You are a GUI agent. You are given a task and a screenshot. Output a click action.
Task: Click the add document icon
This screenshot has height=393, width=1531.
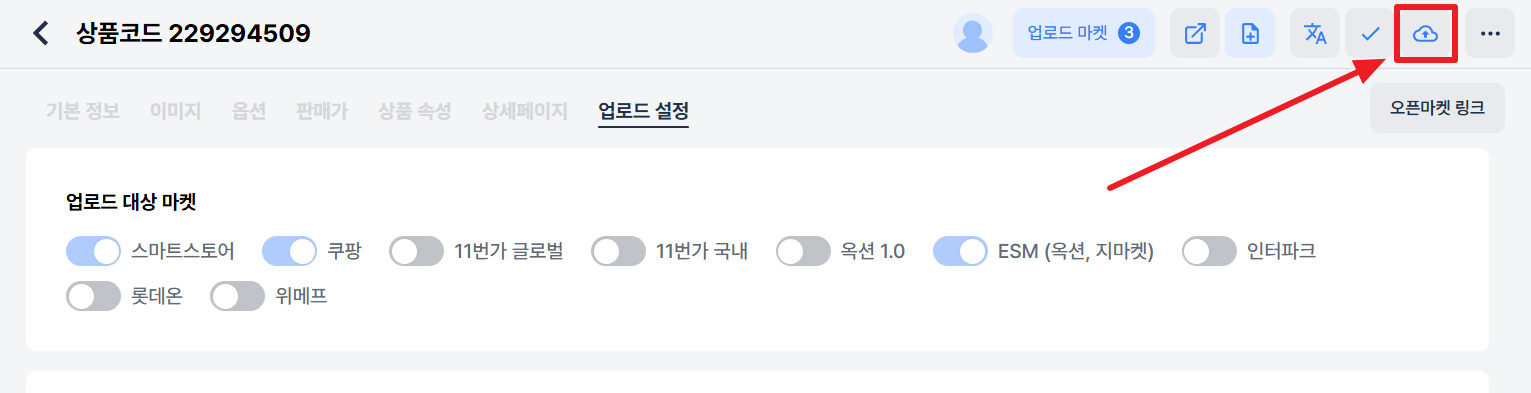[1250, 34]
